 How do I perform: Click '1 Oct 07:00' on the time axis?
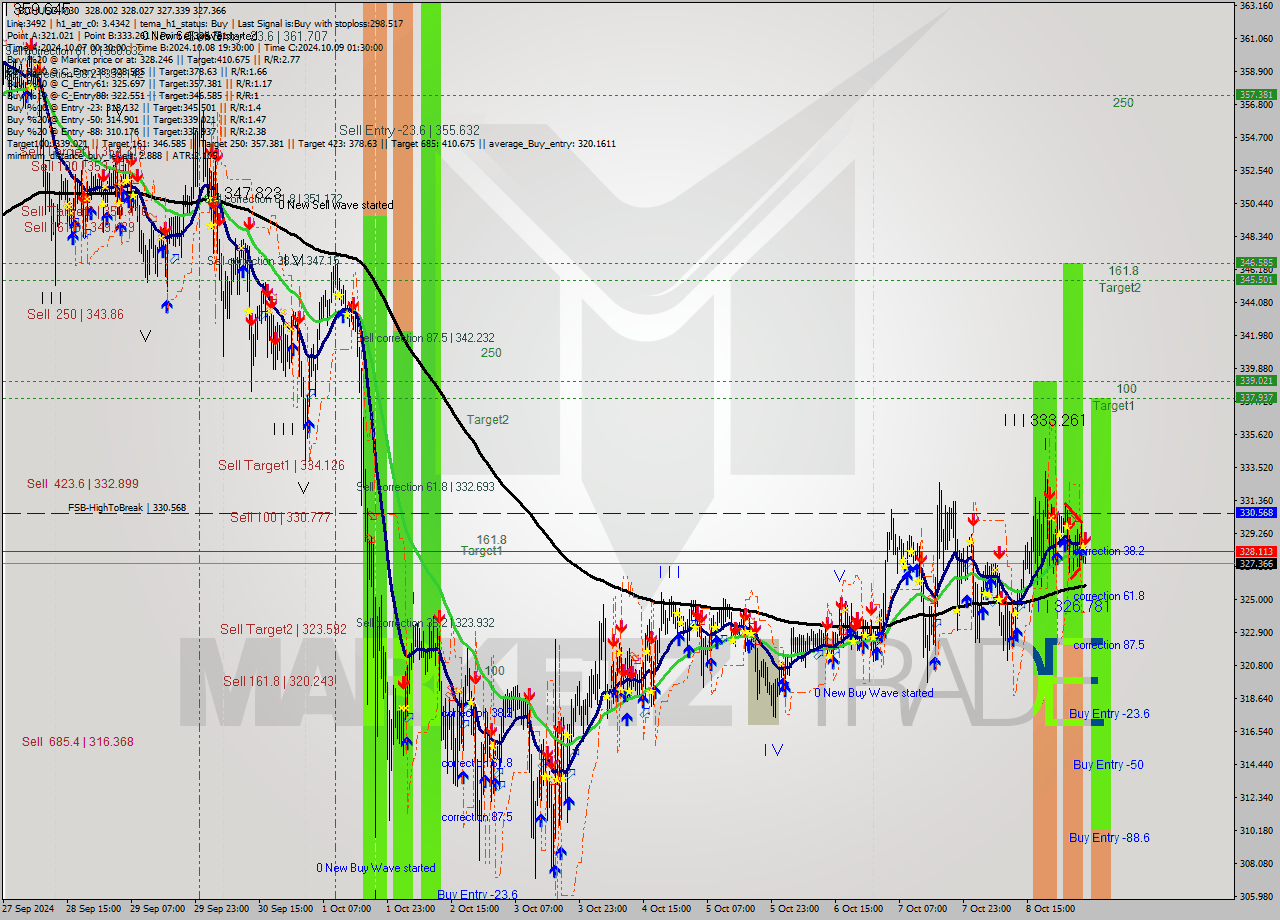point(348,909)
